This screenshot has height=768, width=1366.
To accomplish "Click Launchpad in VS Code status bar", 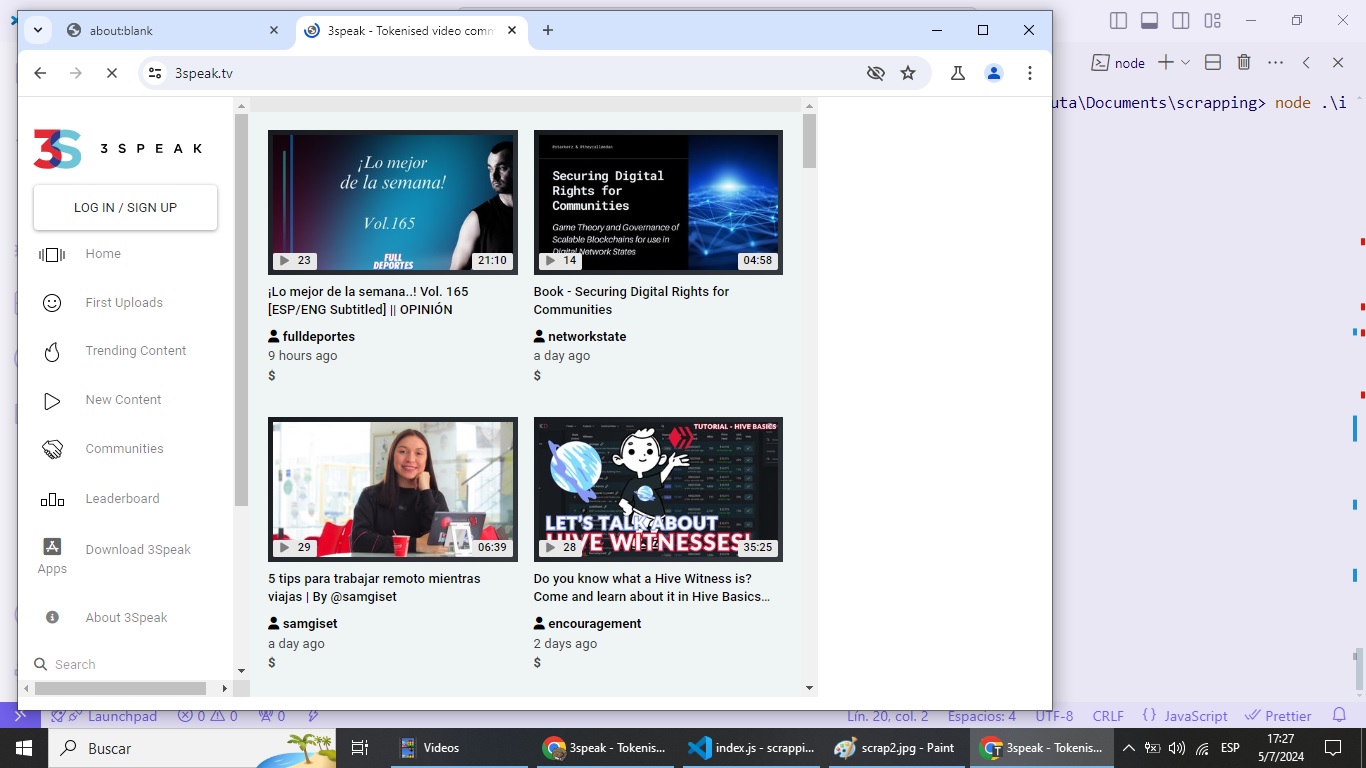I will [104, 716].
